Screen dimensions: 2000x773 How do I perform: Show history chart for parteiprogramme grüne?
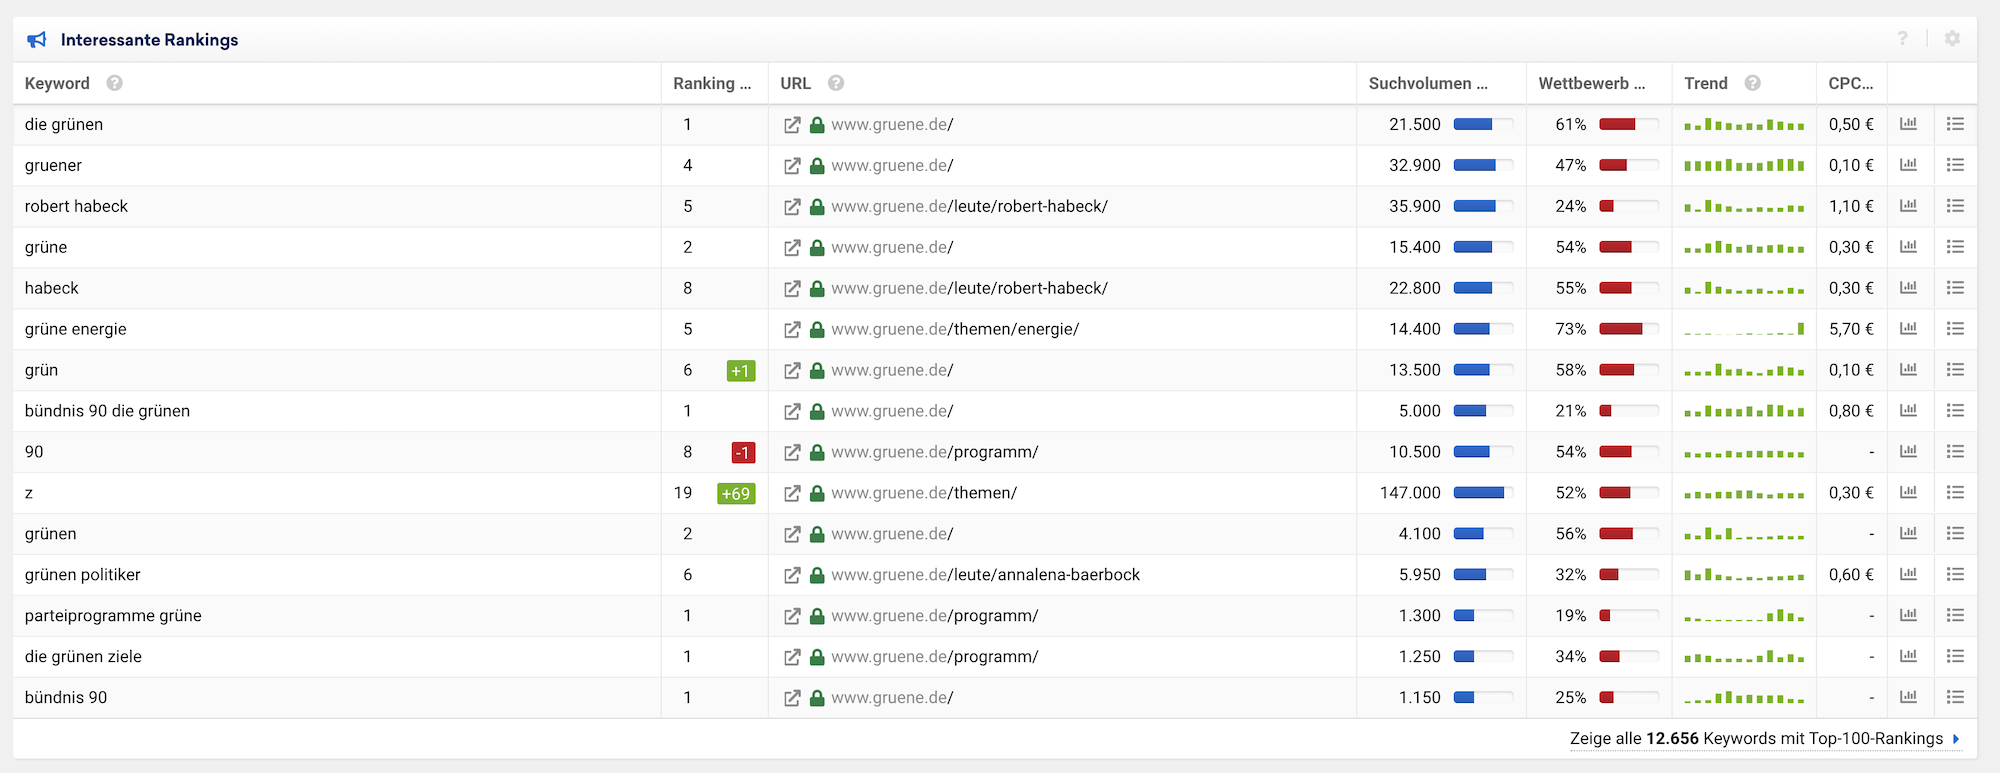pos(1909,616)
